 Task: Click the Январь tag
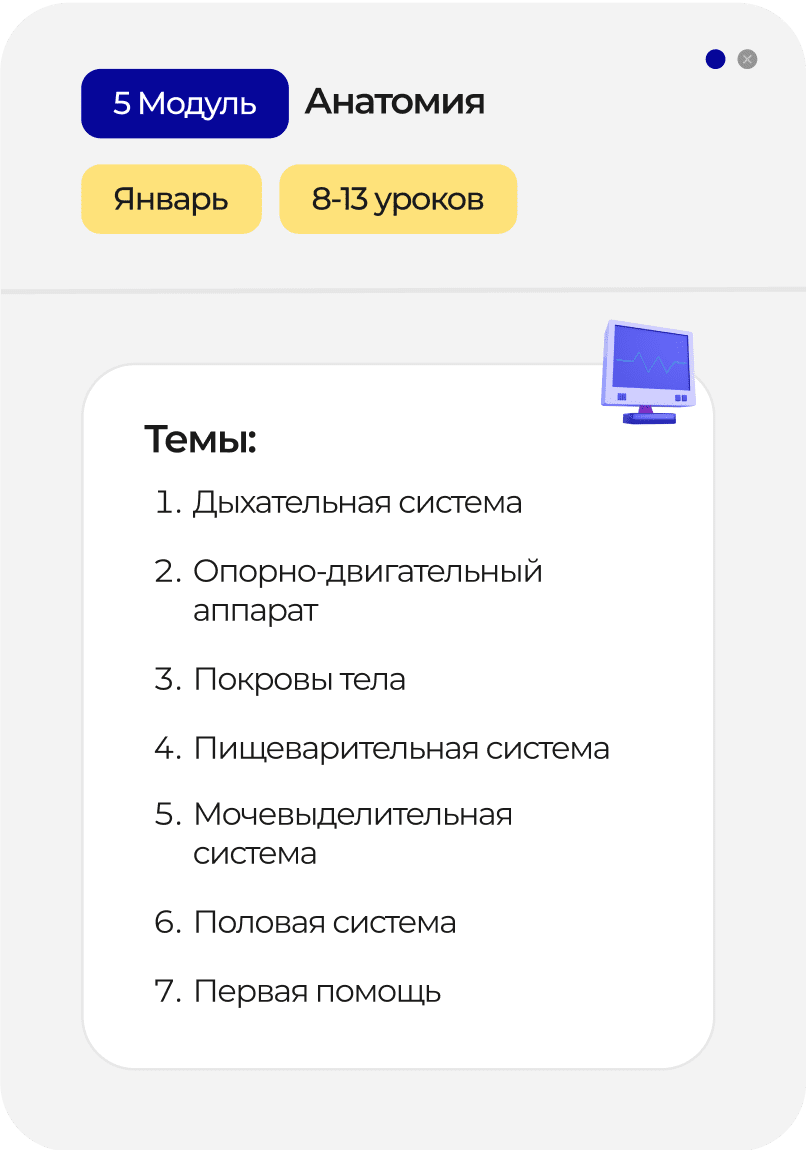171,199
